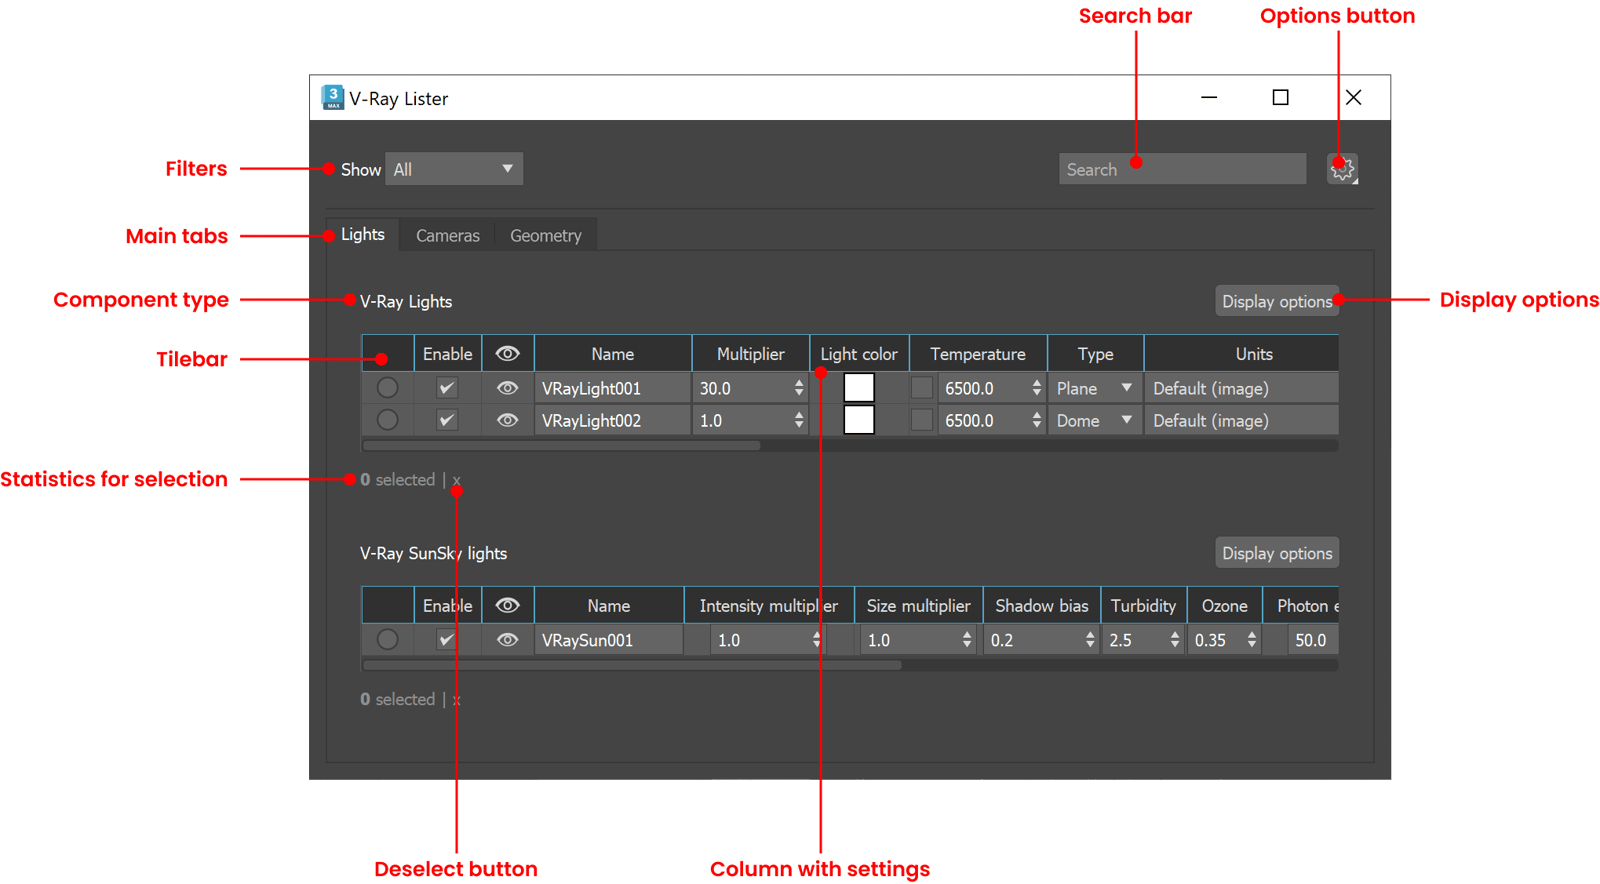Click the 3ds Max app icon in title bar
The height and width of the screenshot is (884, 1600).
click(x=332, y=97)
